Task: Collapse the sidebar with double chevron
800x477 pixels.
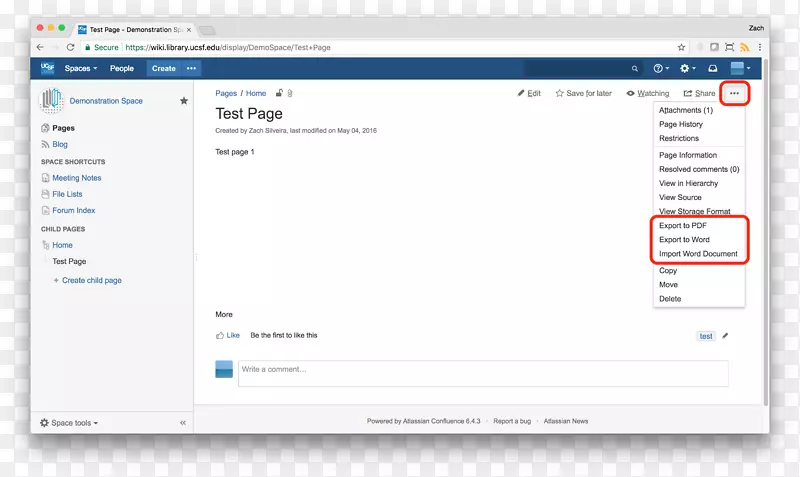Action: (x=183, y=423)
